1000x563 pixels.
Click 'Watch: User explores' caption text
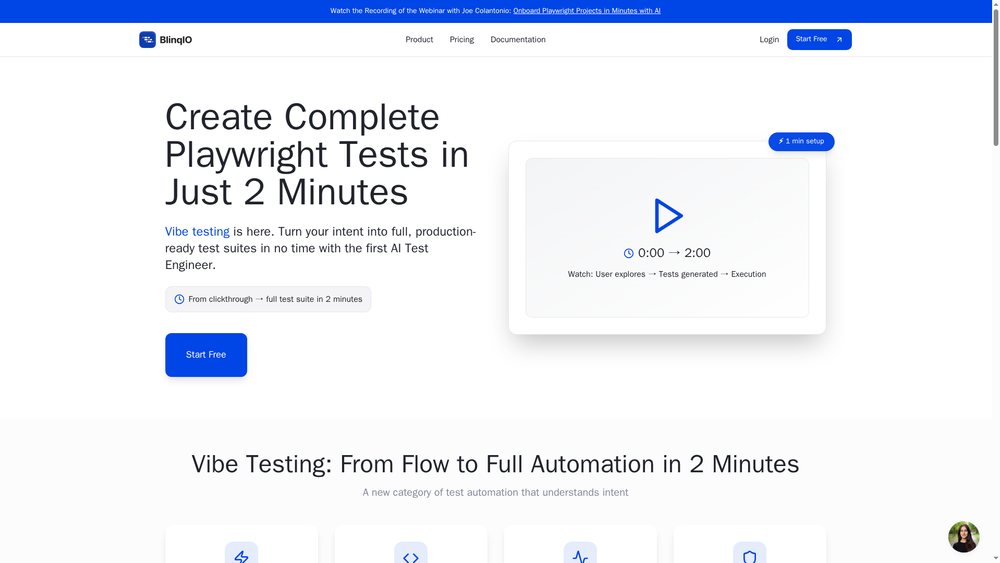pyautogui.click(x=667, y=274)
